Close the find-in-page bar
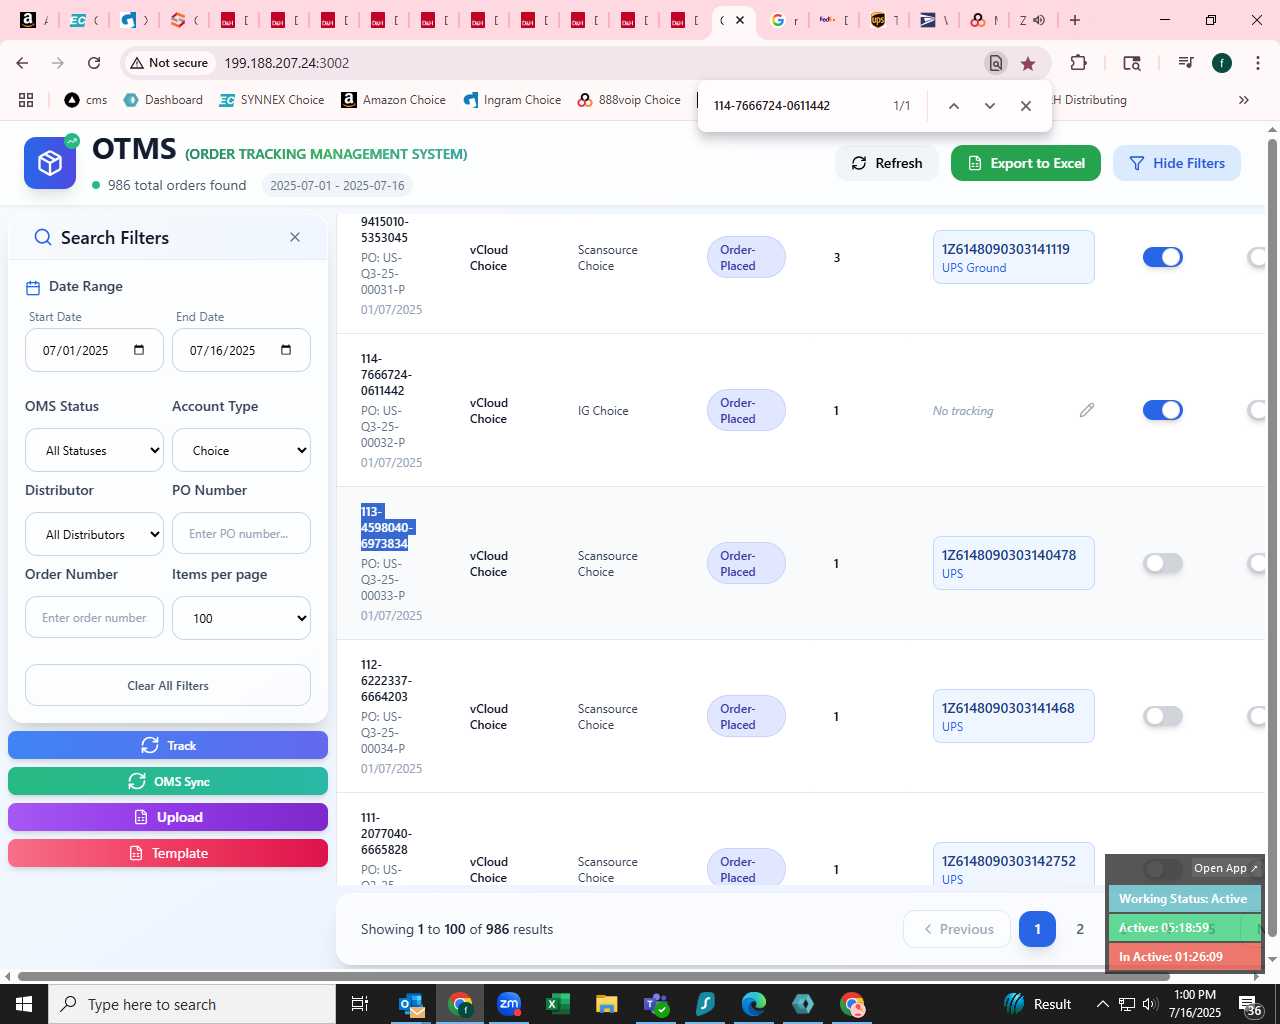Image resolution: width=1280 pixels, height=1024 pixels. 1026,106
